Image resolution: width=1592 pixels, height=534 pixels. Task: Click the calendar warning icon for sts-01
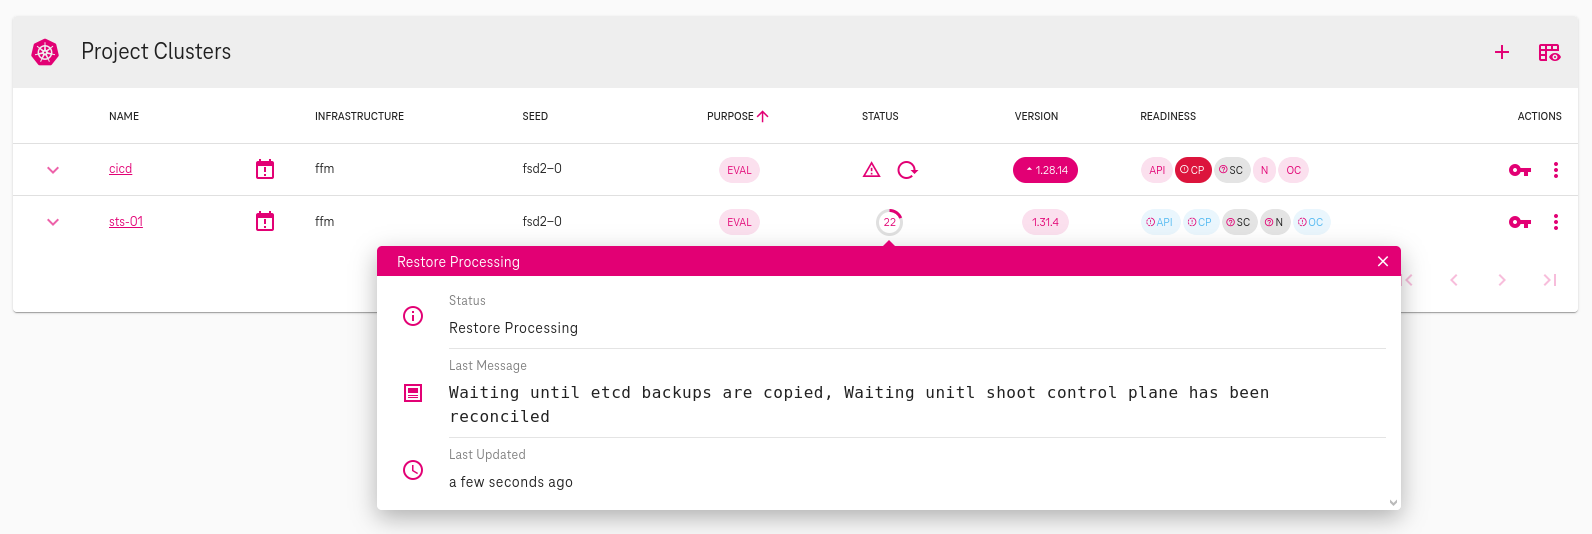[x=265, y=221]
